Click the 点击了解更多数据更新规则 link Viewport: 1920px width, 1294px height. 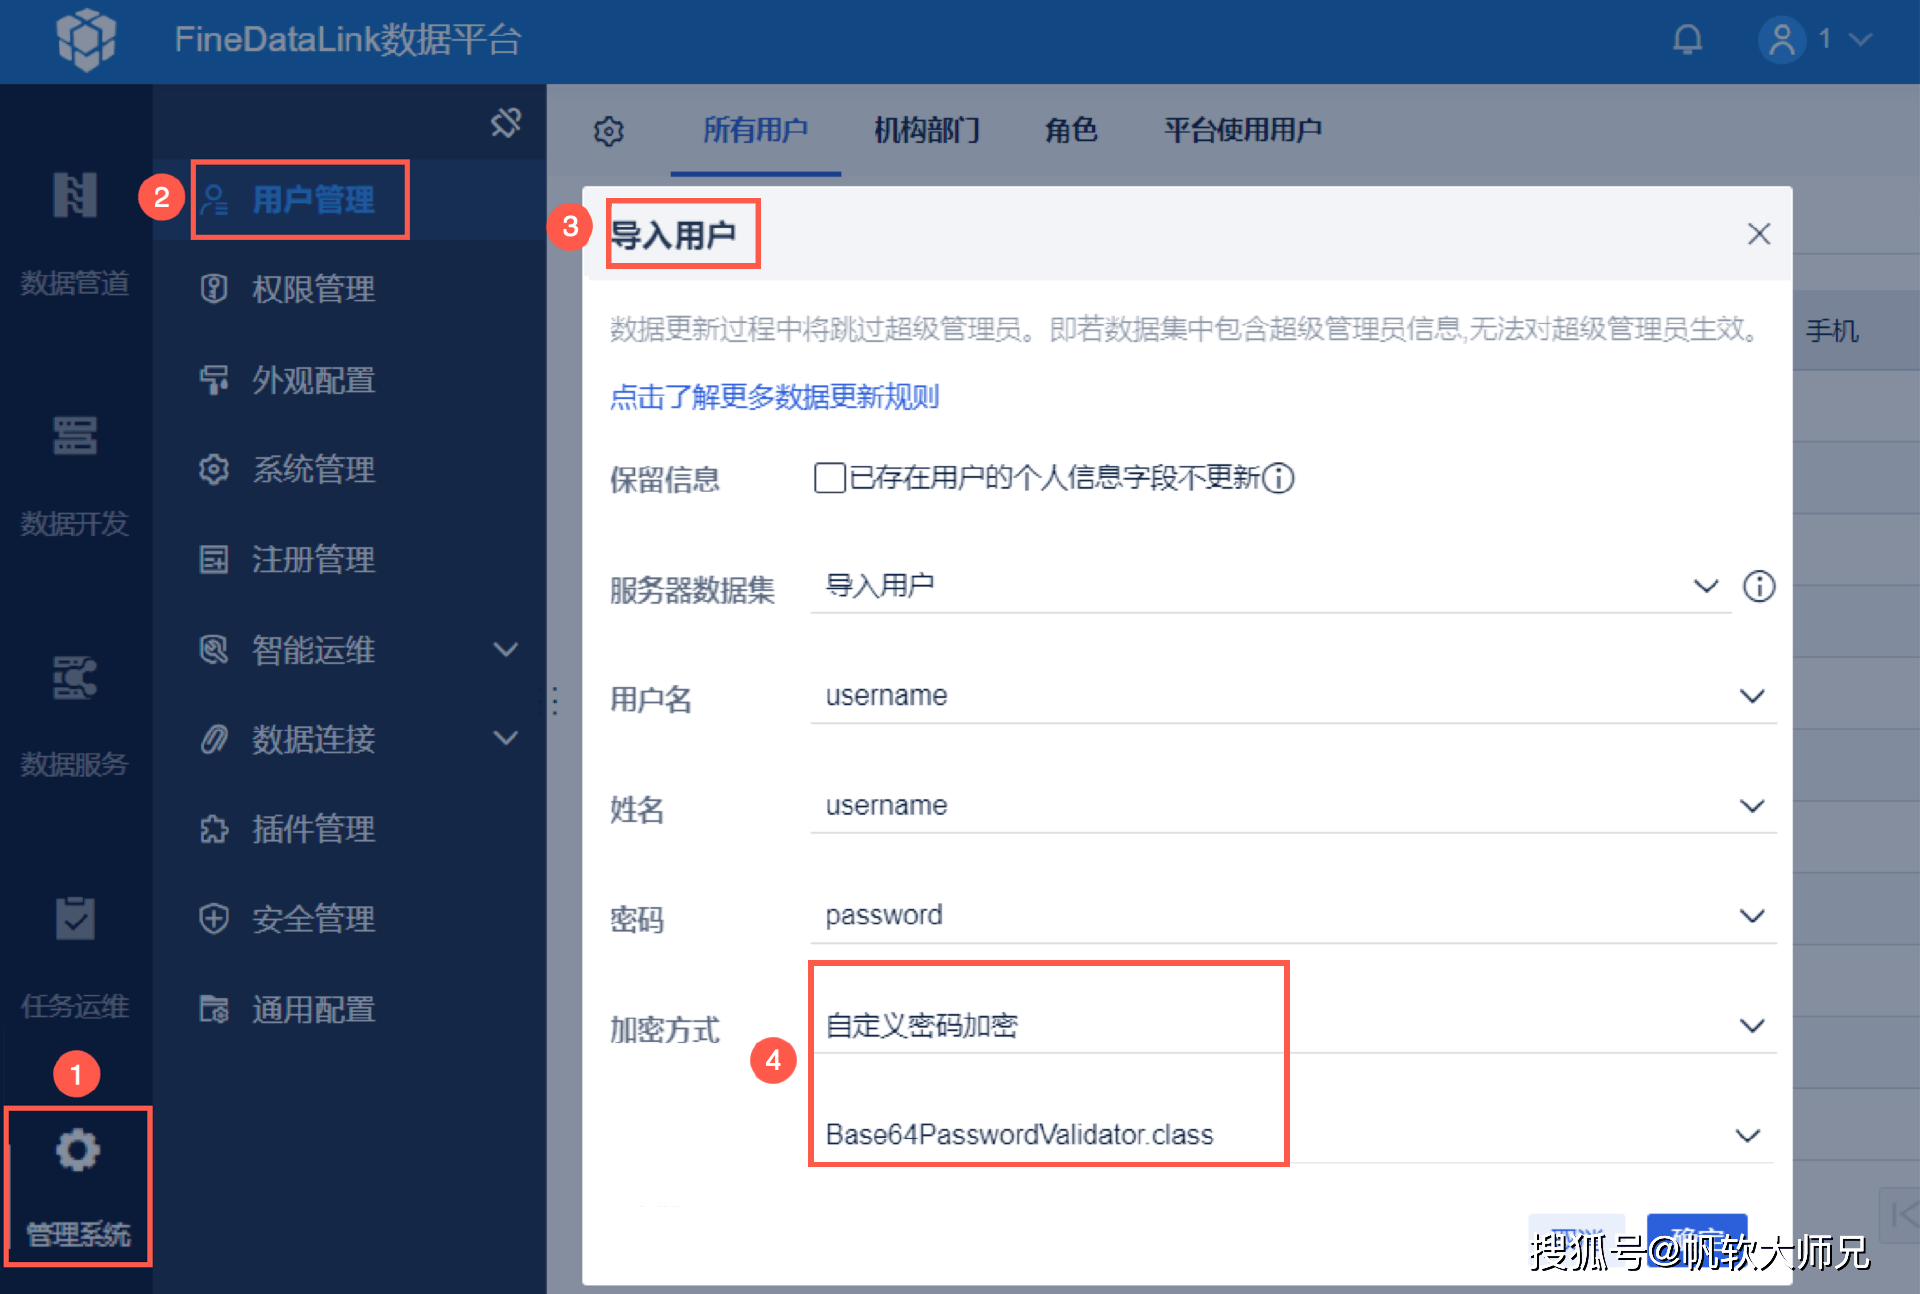pos(774,397)
